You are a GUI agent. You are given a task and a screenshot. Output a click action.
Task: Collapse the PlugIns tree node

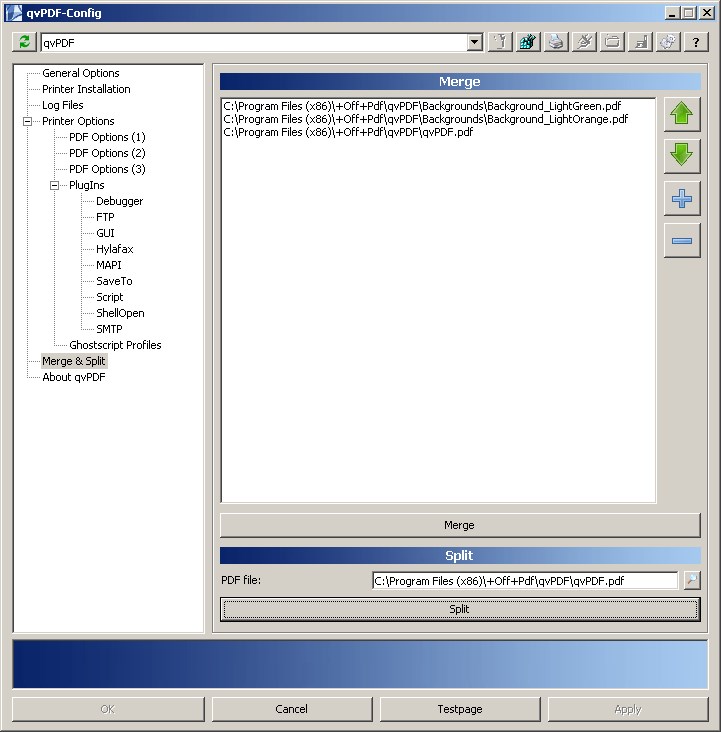point(55,185)
